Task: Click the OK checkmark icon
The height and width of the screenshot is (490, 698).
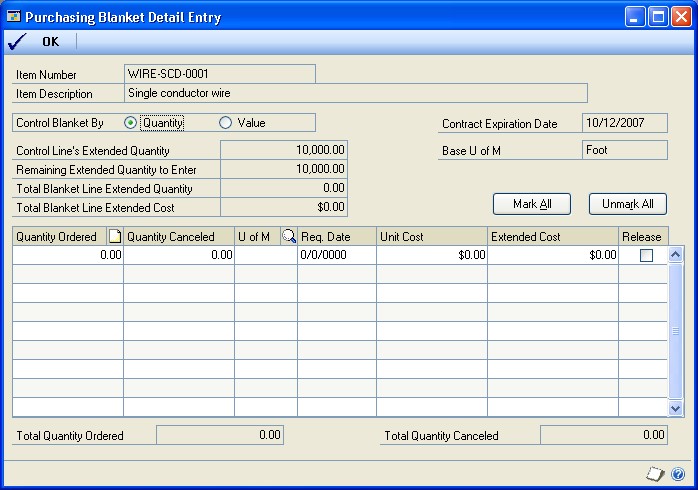Action: [17, 42]
